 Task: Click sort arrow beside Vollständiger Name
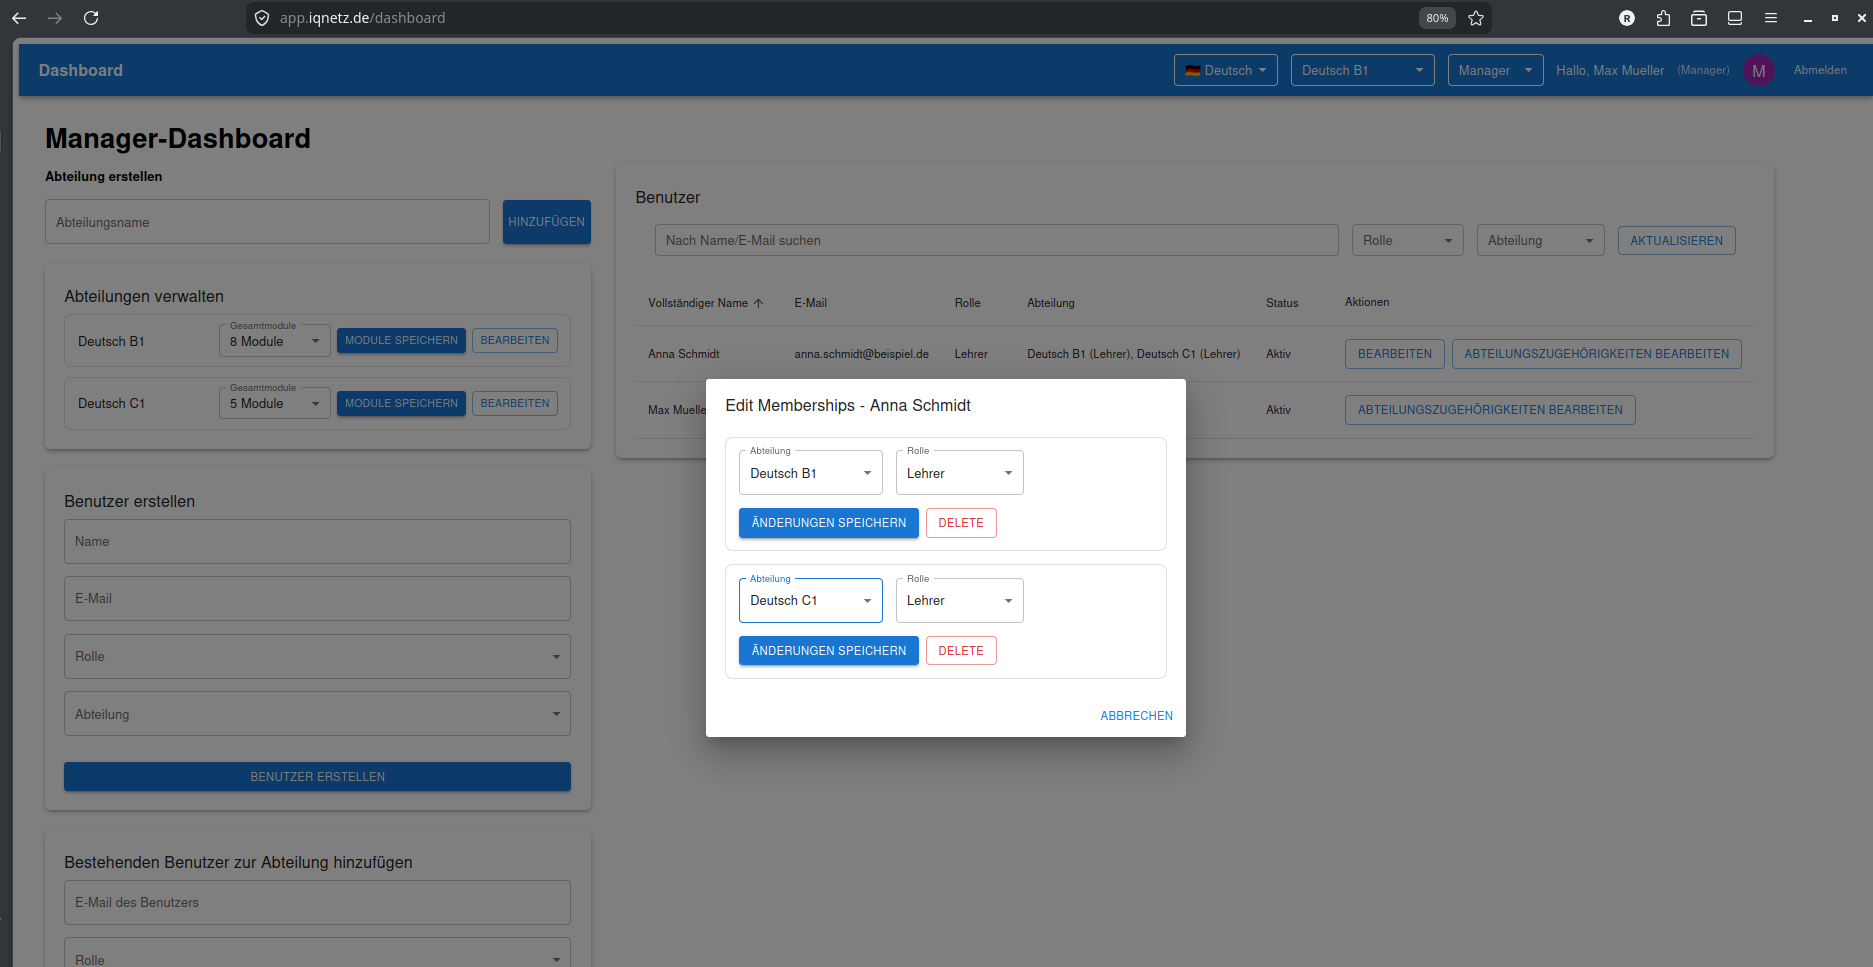click(x=759, y=303)
